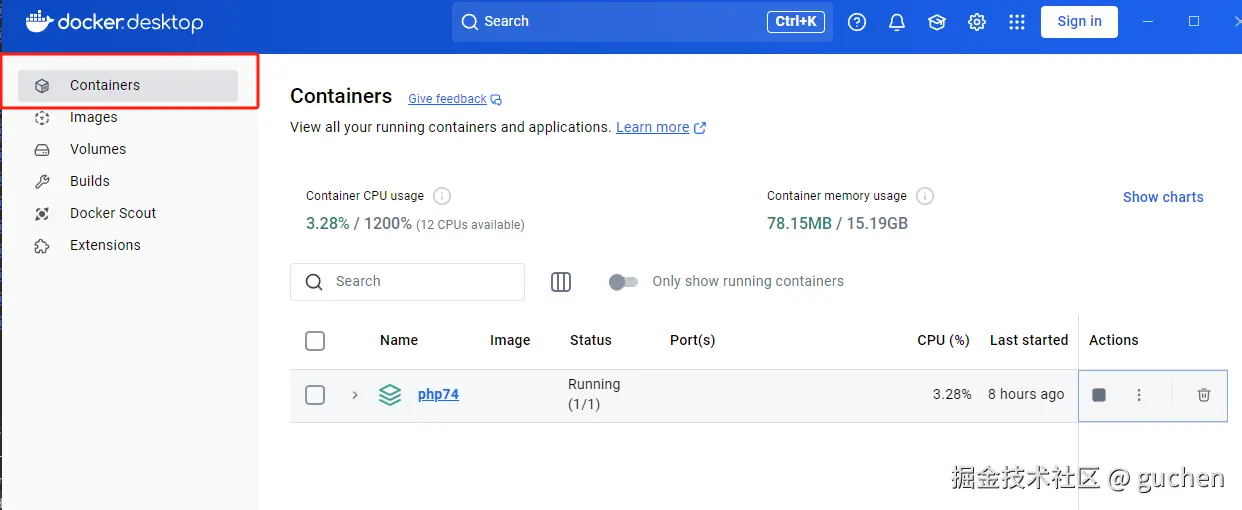Sort by Name column header
This screenshot has height=510, width=1242.
click(x=399, y=341)
